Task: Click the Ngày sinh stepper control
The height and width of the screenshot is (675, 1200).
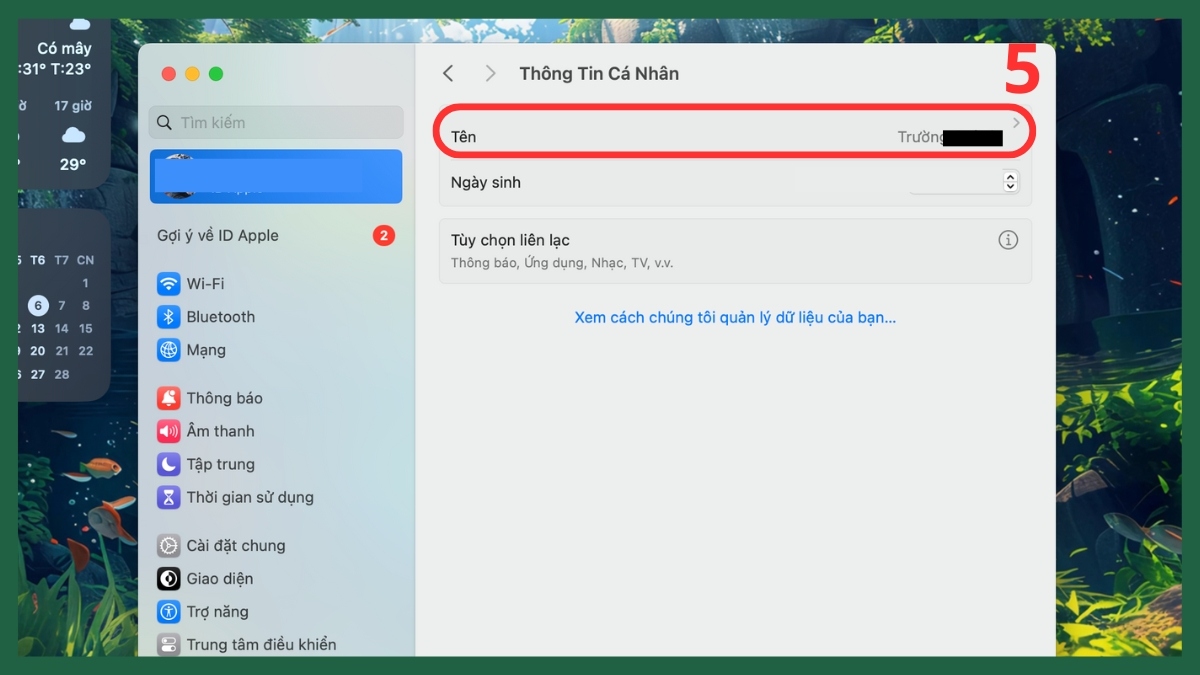Action: coord(1010,181)
